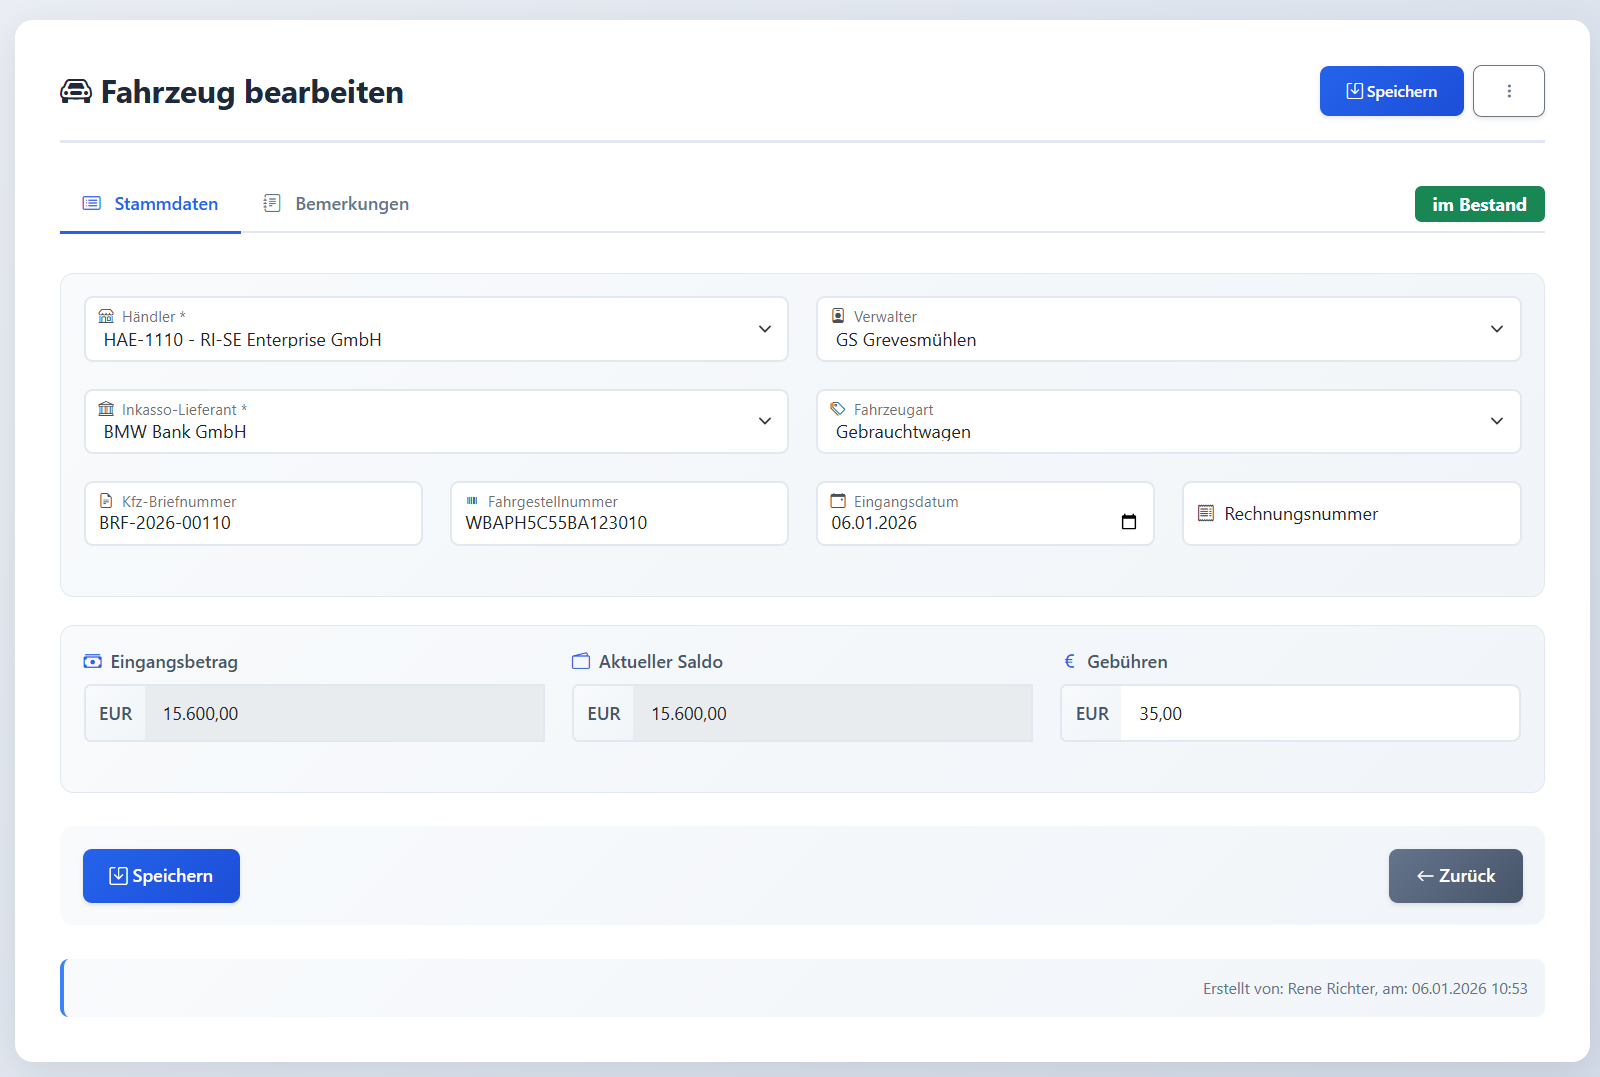Click the Eingangsbetrag cash icon
1600x1077 pixels.
93,662
